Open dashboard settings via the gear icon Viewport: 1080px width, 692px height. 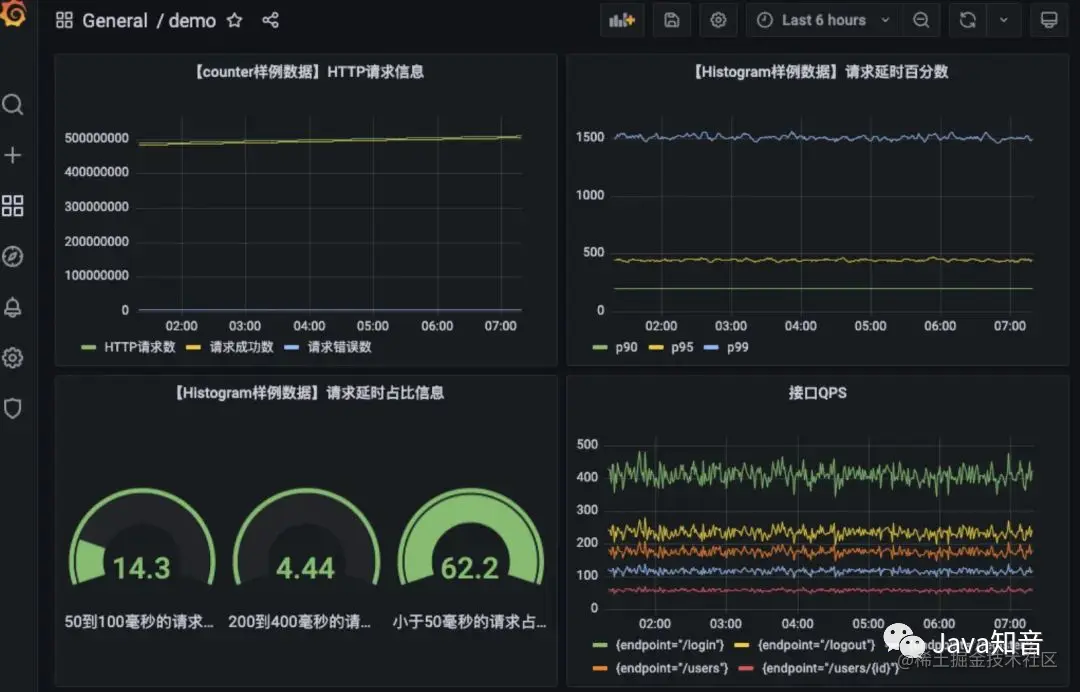pos(718,20)
